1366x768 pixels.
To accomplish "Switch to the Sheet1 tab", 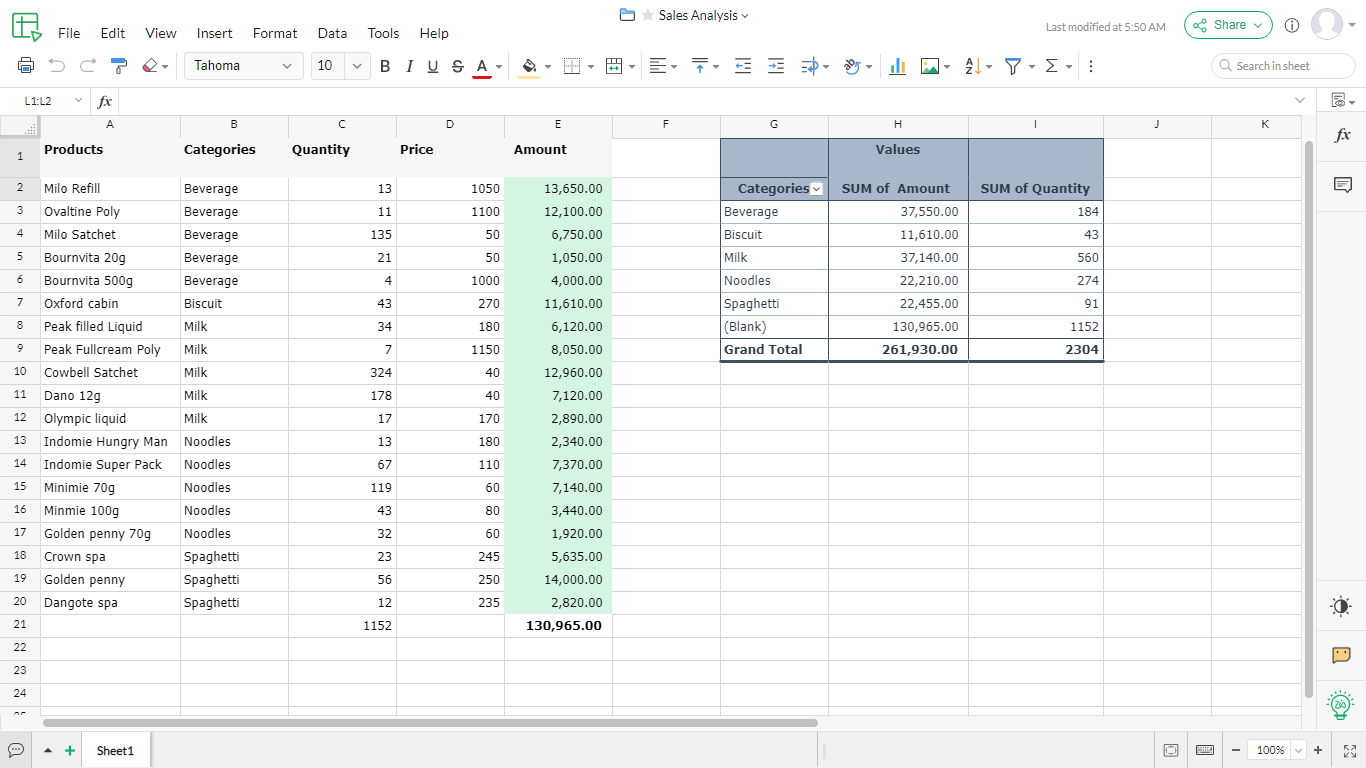I will coord(115,750).
